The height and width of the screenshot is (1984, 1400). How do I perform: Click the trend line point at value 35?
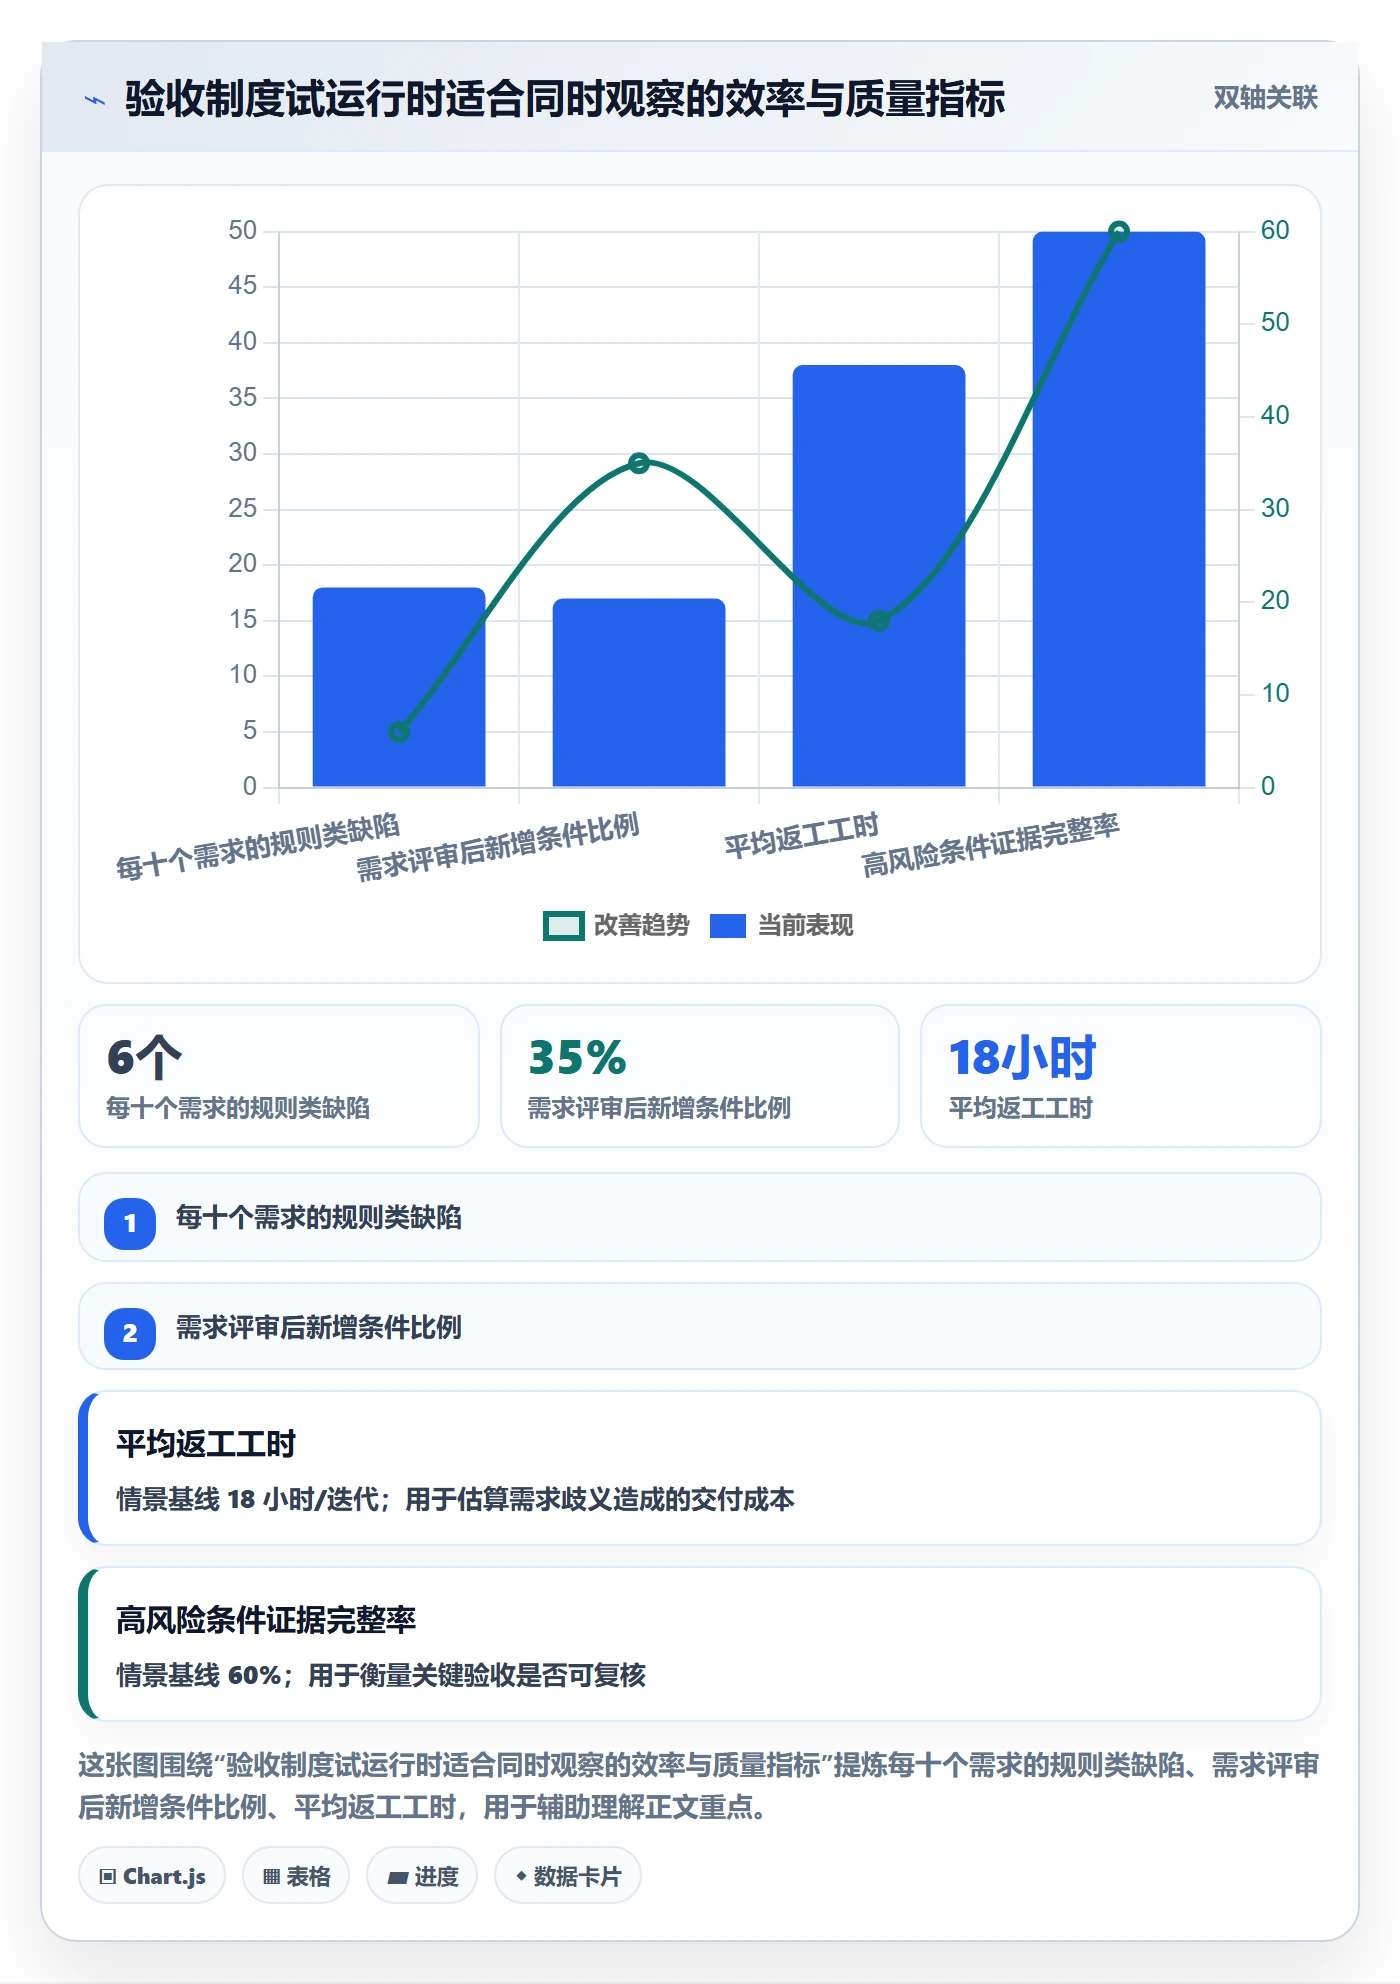click(x=639, y=463)
